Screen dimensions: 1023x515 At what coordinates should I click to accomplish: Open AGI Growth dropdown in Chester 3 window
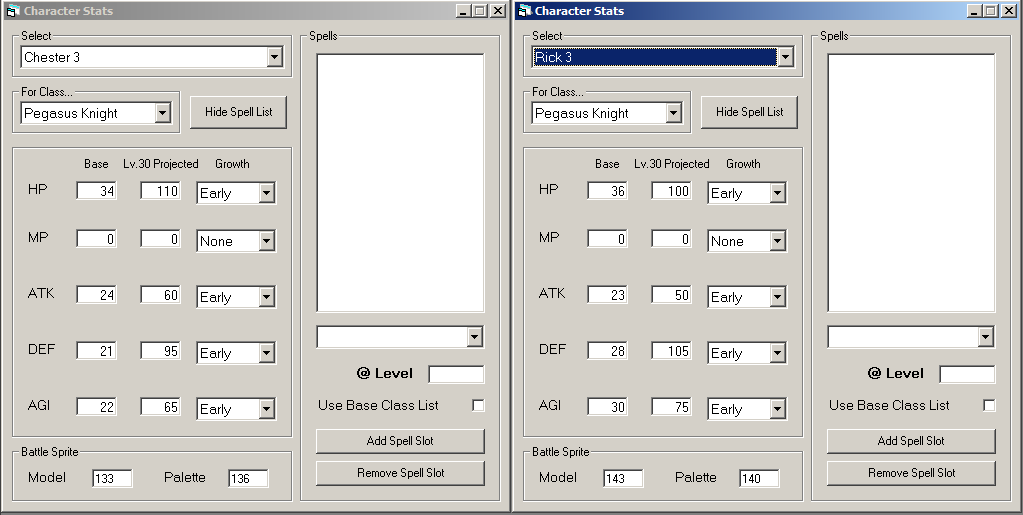[266, 409]
